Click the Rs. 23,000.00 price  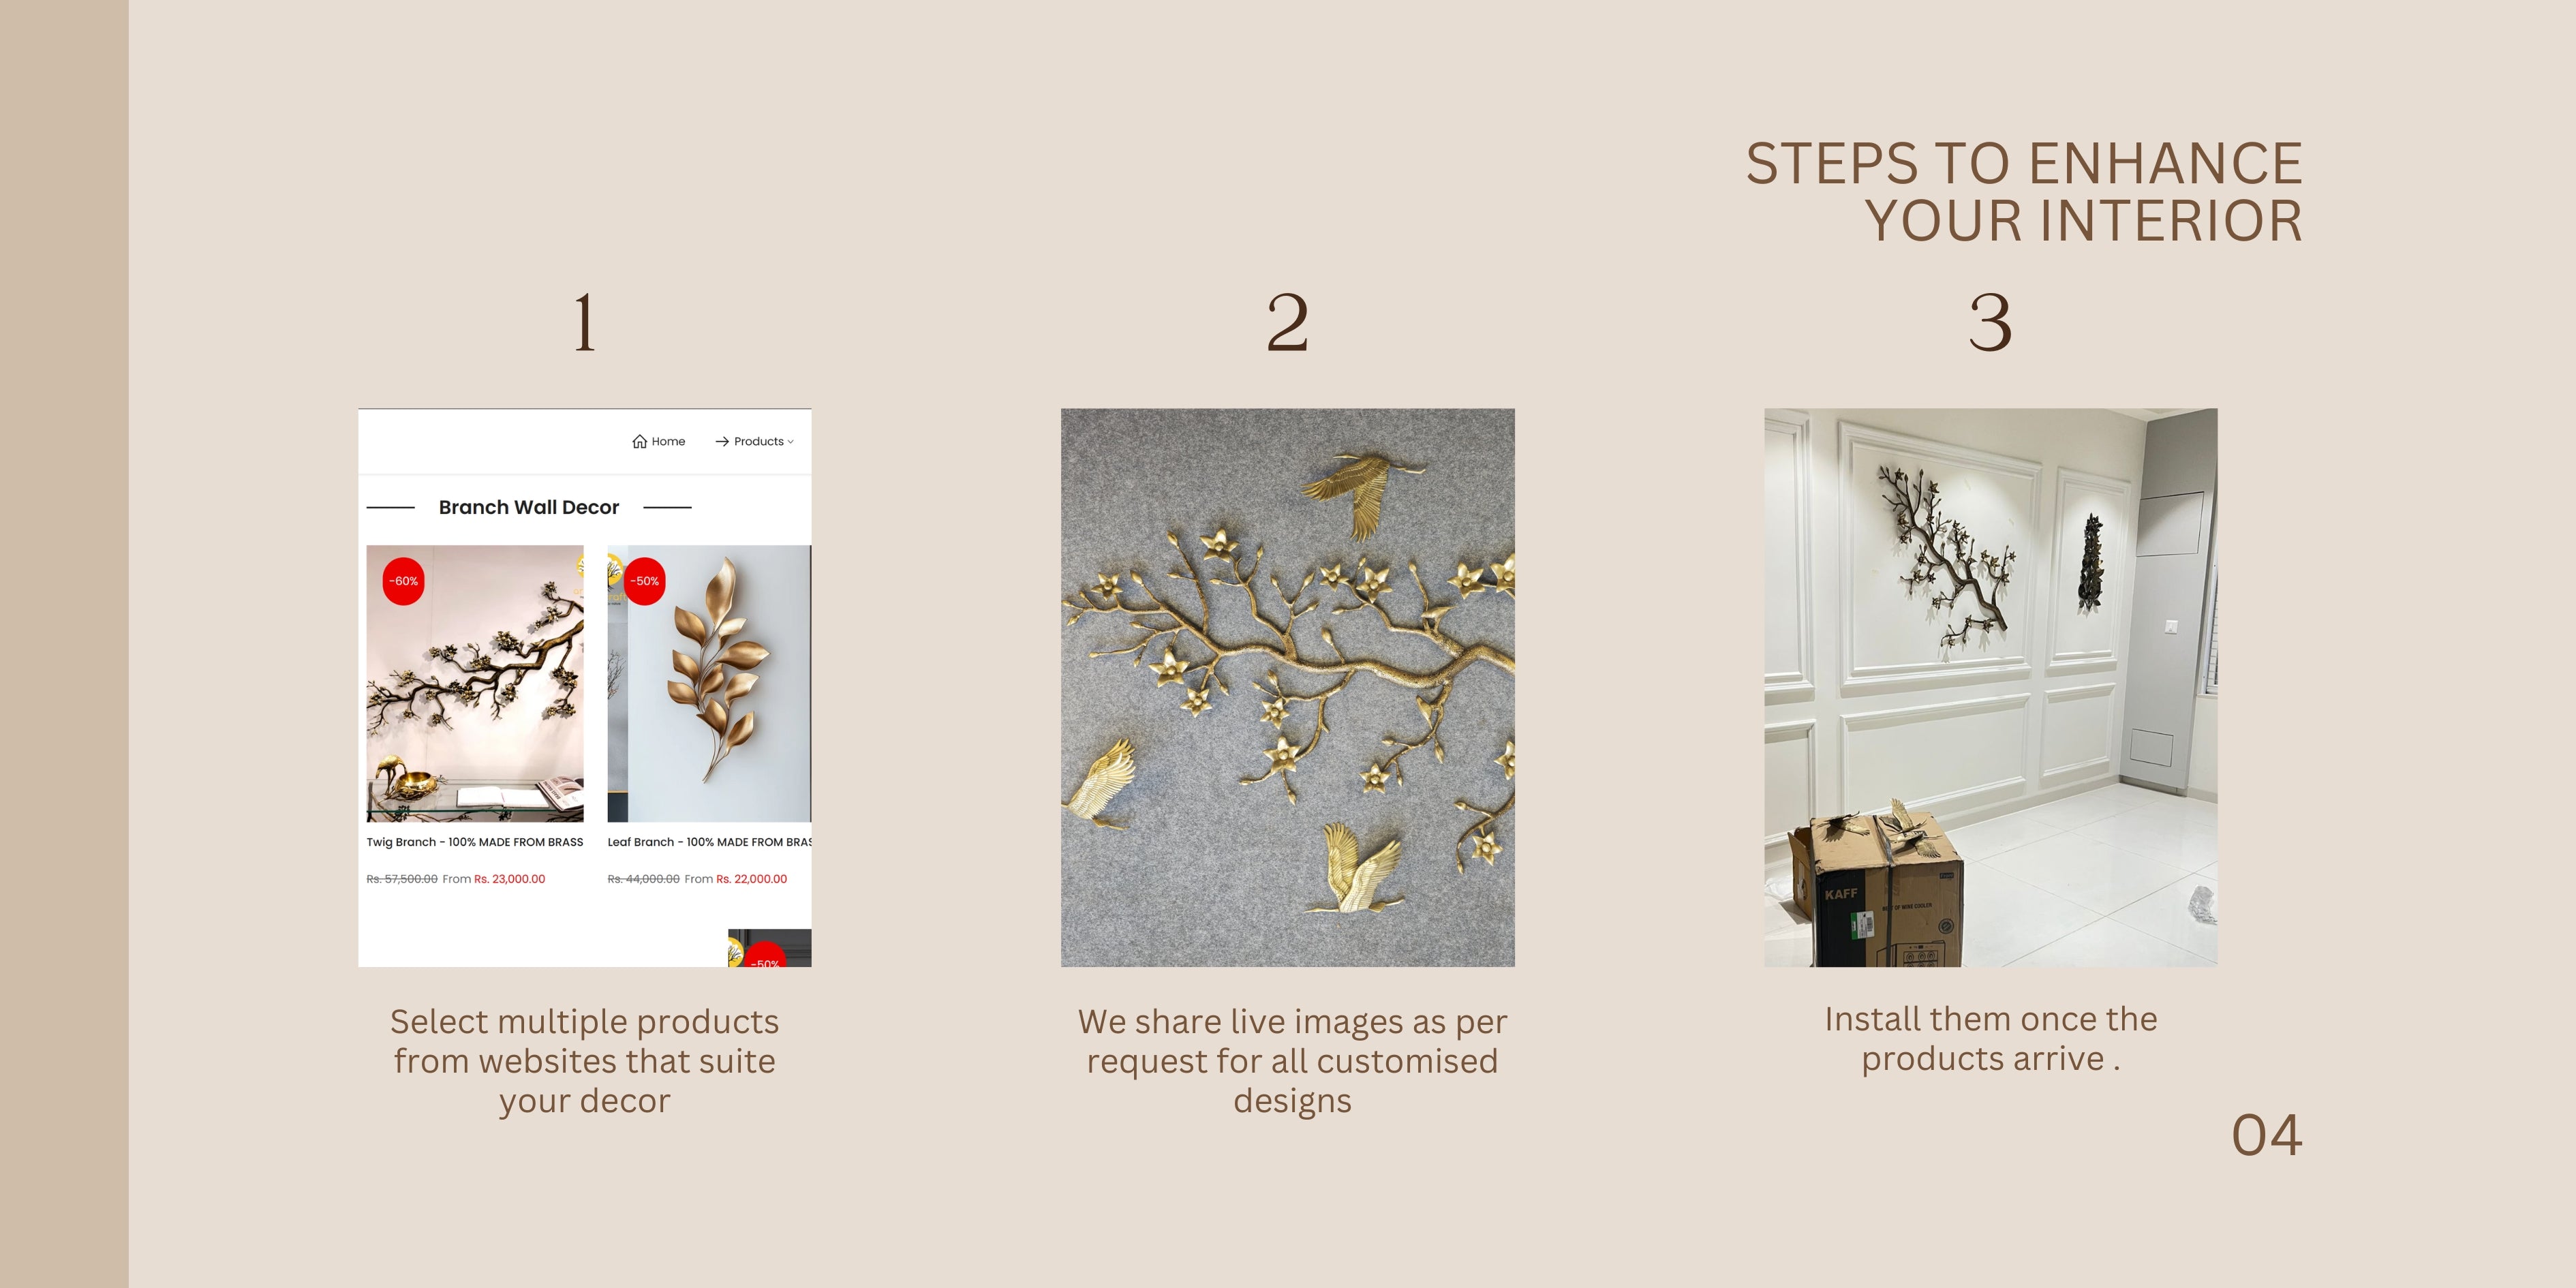tap(509, 879)
